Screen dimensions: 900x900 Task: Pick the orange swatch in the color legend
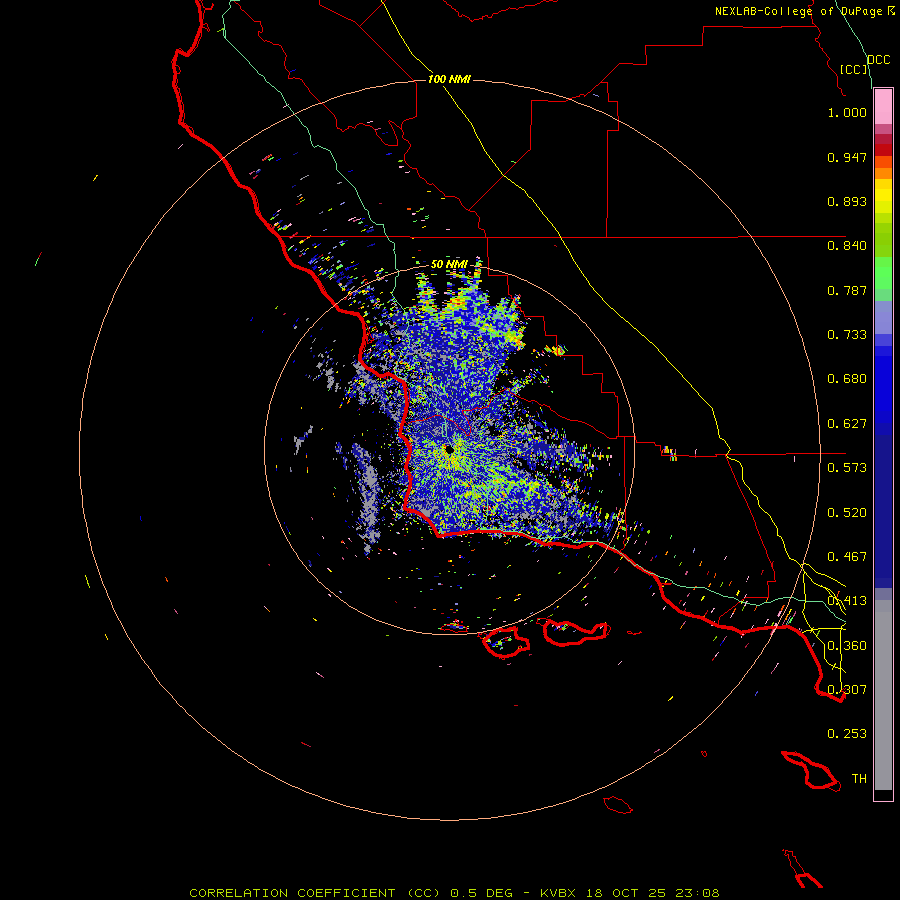tap(883, 173)
